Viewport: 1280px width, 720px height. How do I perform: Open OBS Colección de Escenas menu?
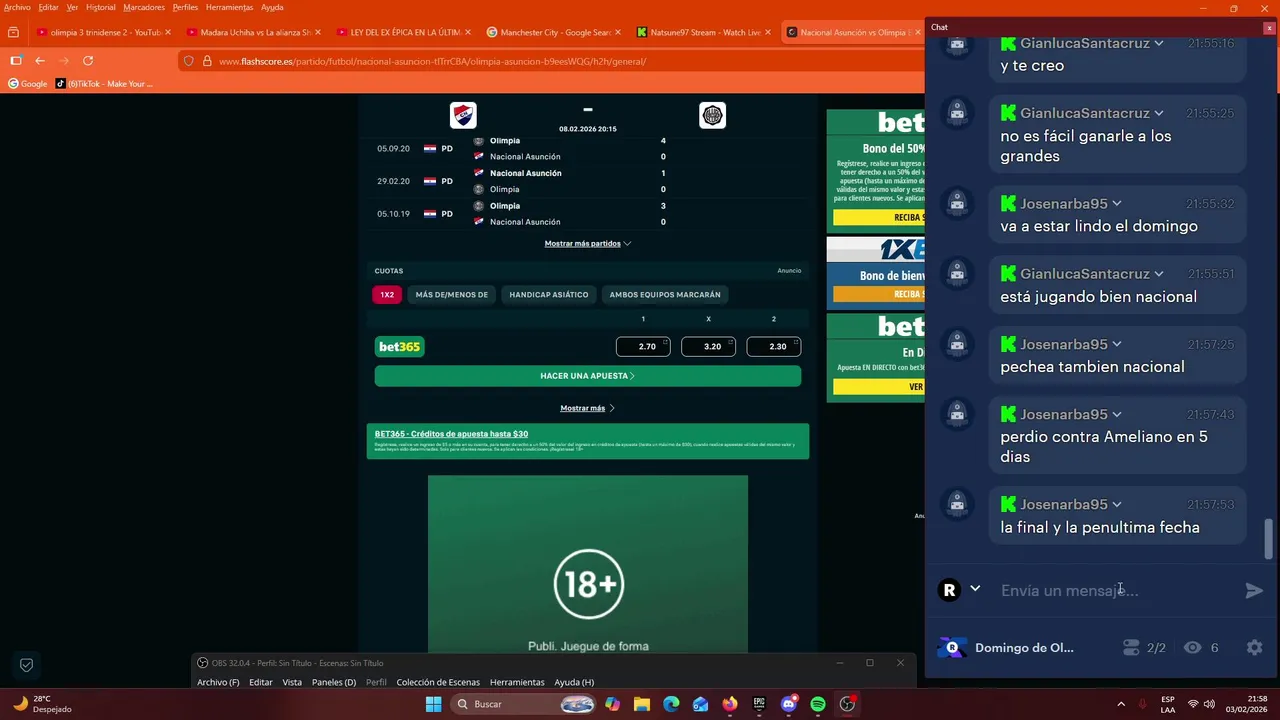point(438,682)
